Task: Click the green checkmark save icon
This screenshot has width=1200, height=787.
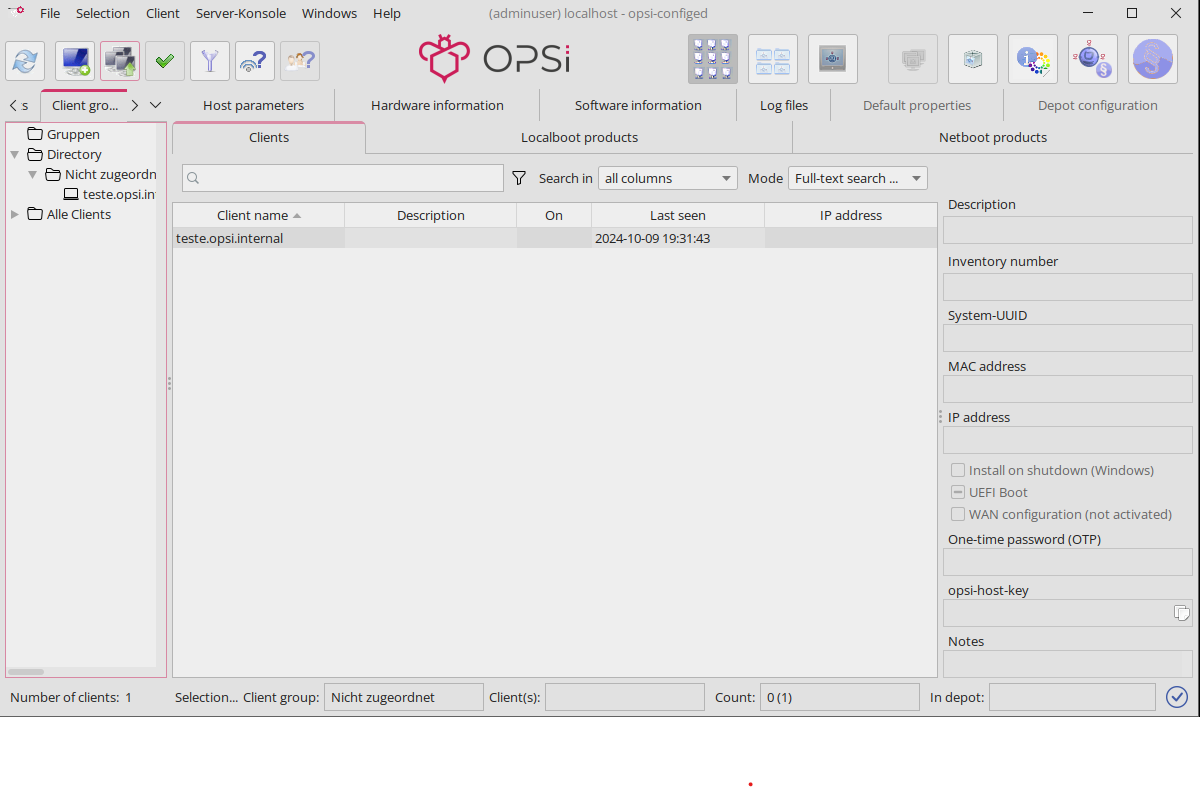Action: 165,61
